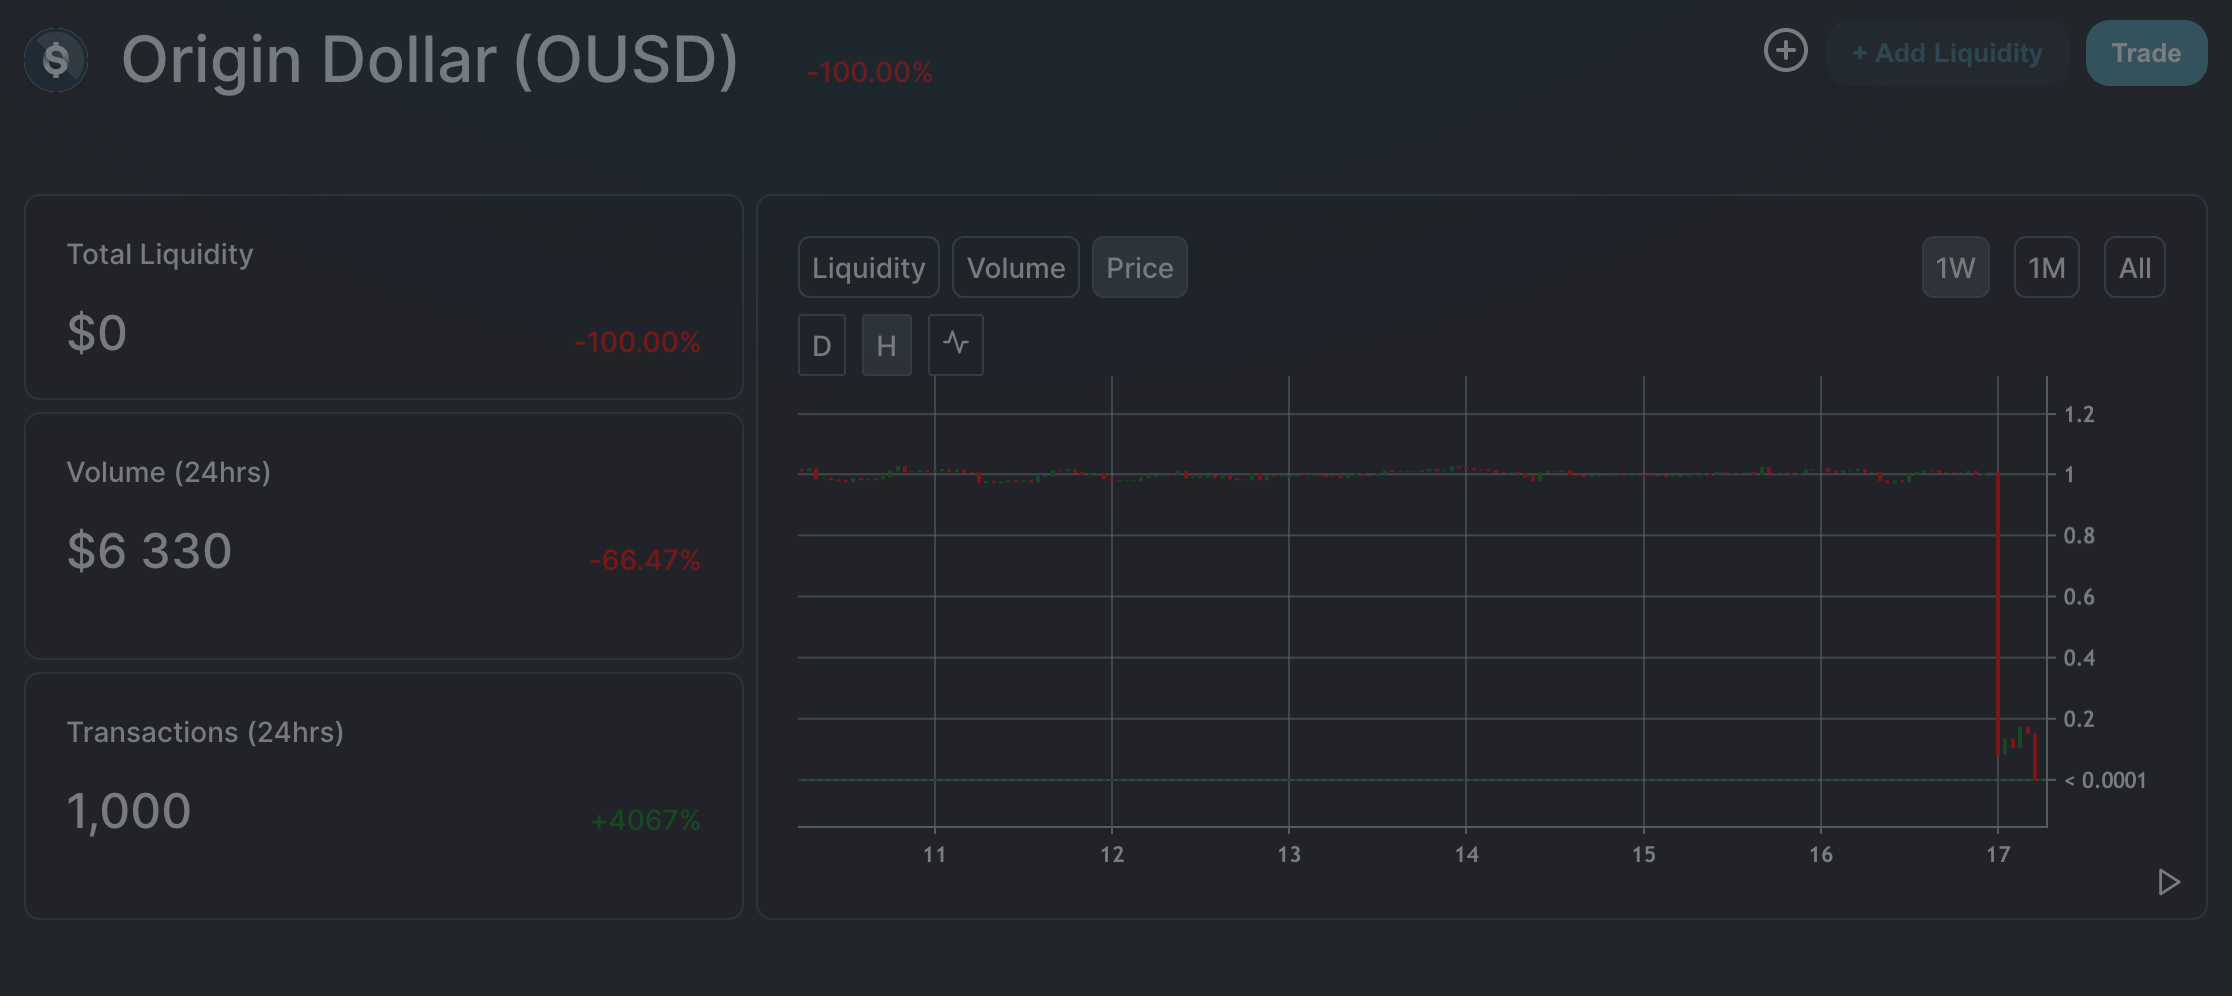Switch candles to hourly (H) interval
This screenshot has width=2232, height=996.
(887, 345)
